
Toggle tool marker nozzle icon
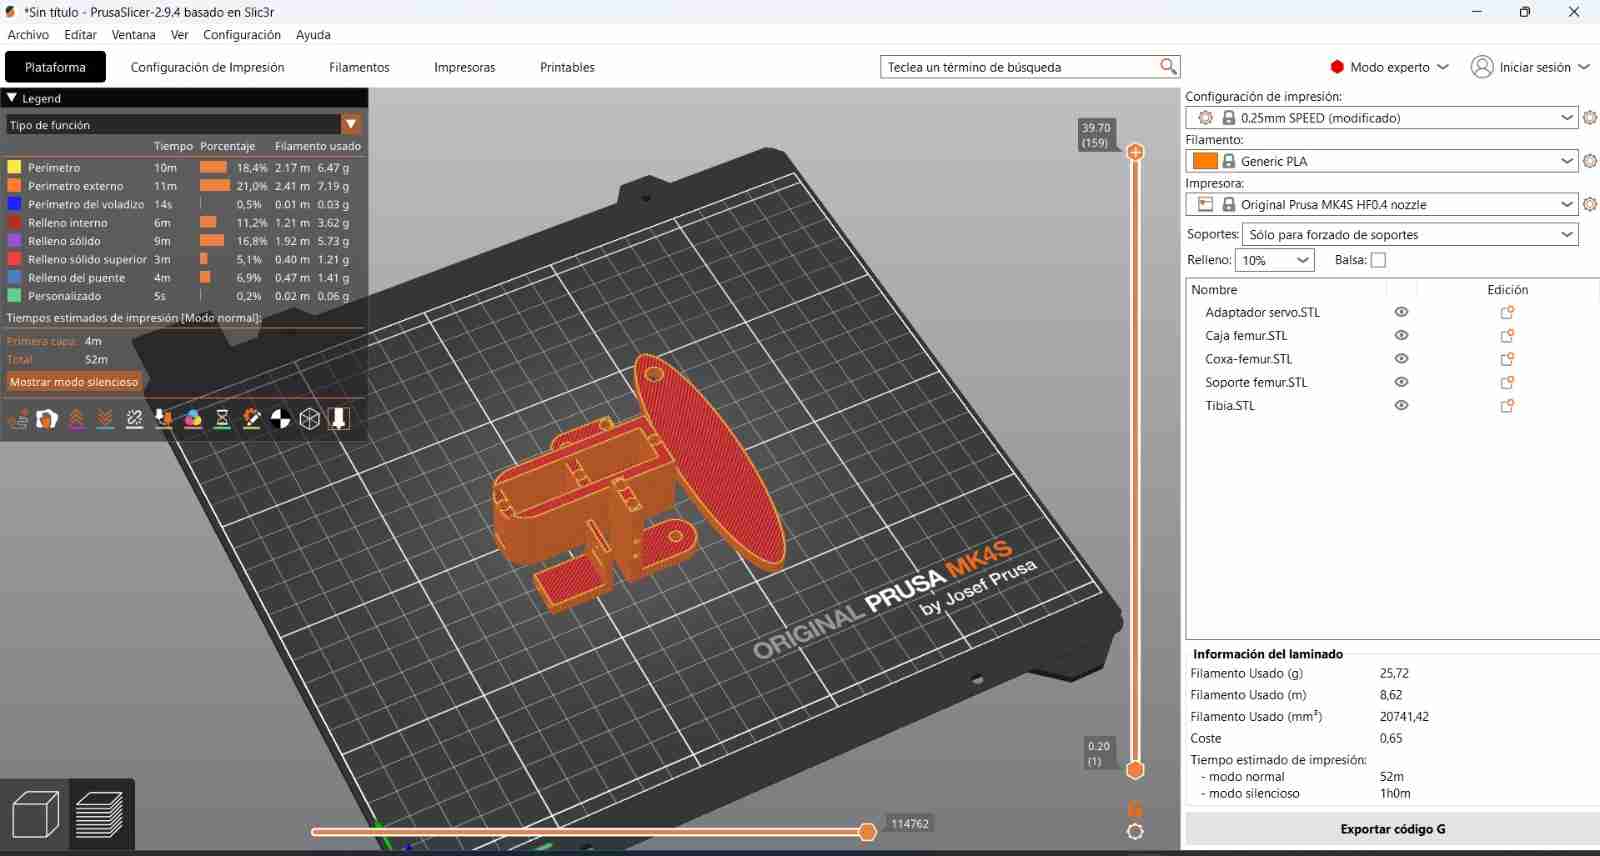[339, 419]
